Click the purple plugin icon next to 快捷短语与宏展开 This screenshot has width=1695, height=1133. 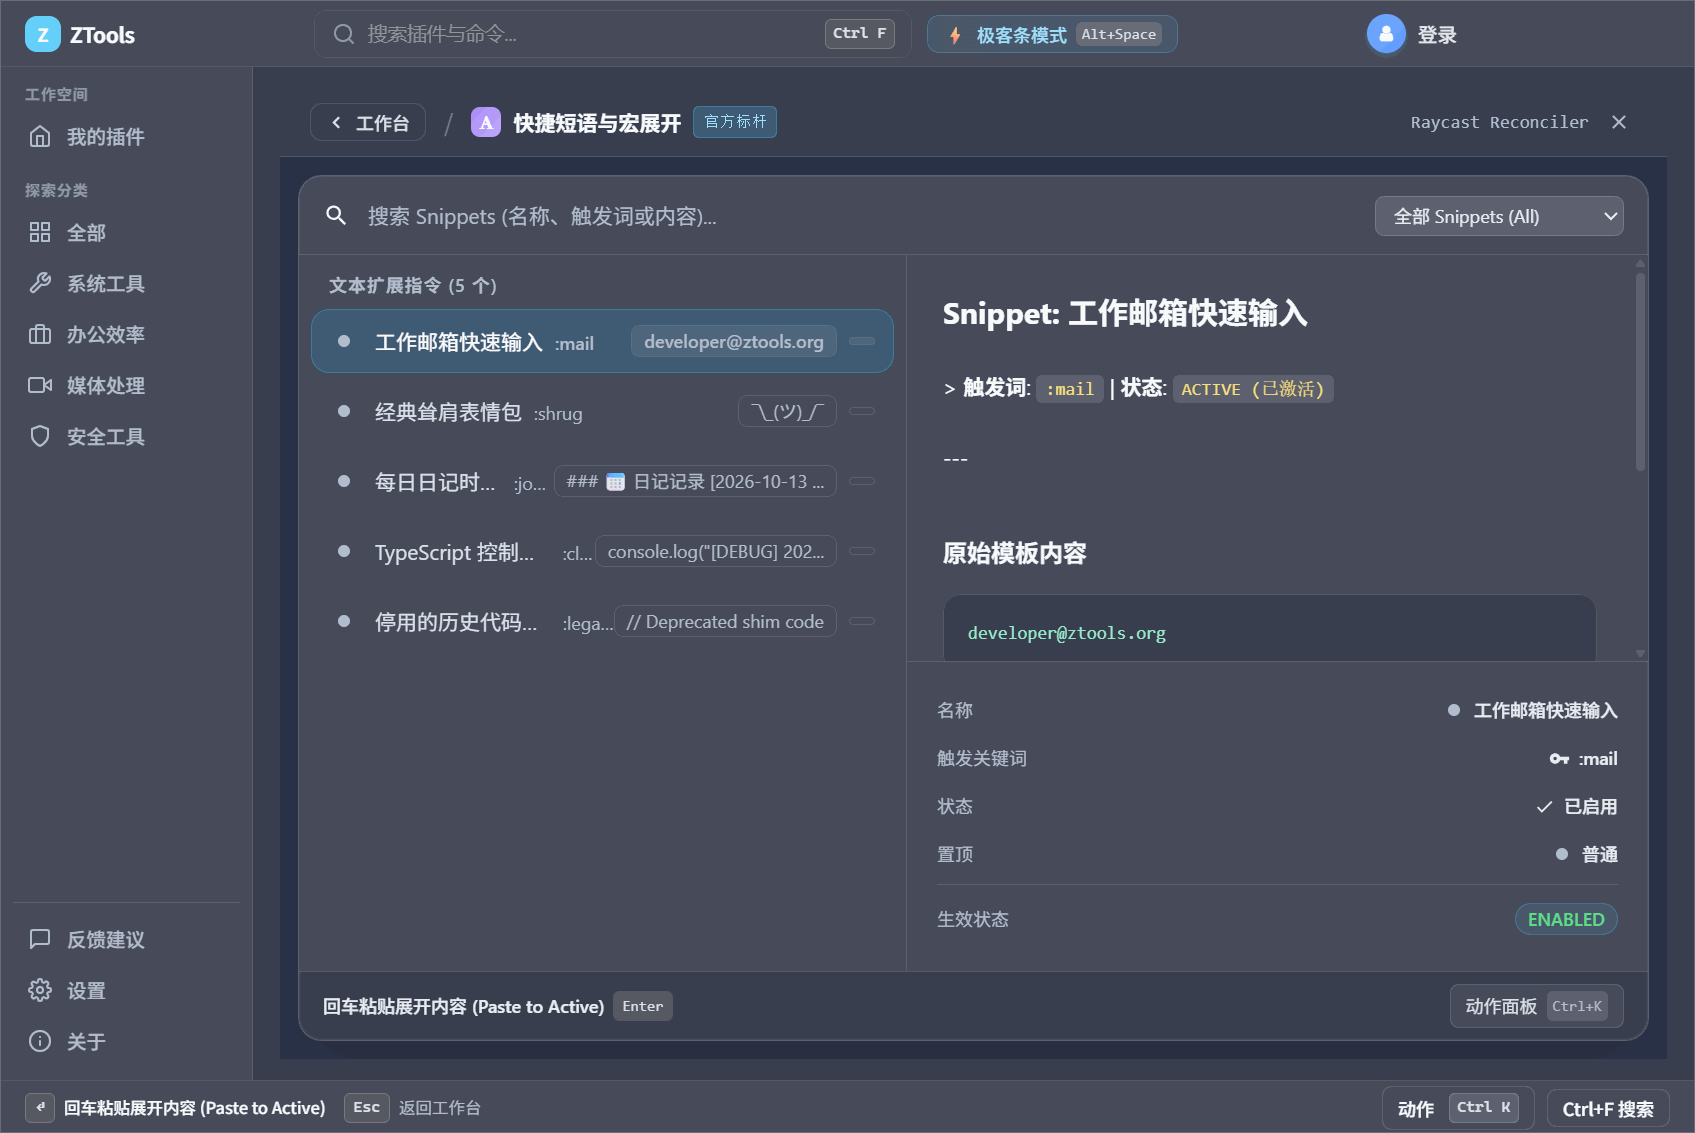(x=486, y=123)
